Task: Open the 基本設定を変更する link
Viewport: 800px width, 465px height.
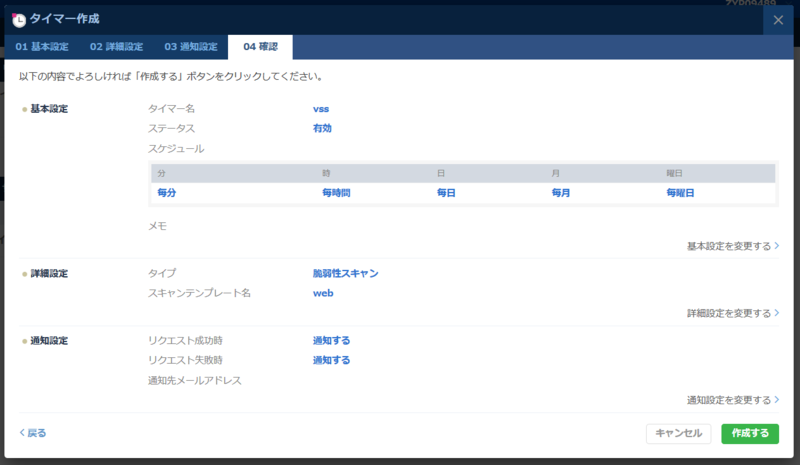Action: click(x=733, y=246)
